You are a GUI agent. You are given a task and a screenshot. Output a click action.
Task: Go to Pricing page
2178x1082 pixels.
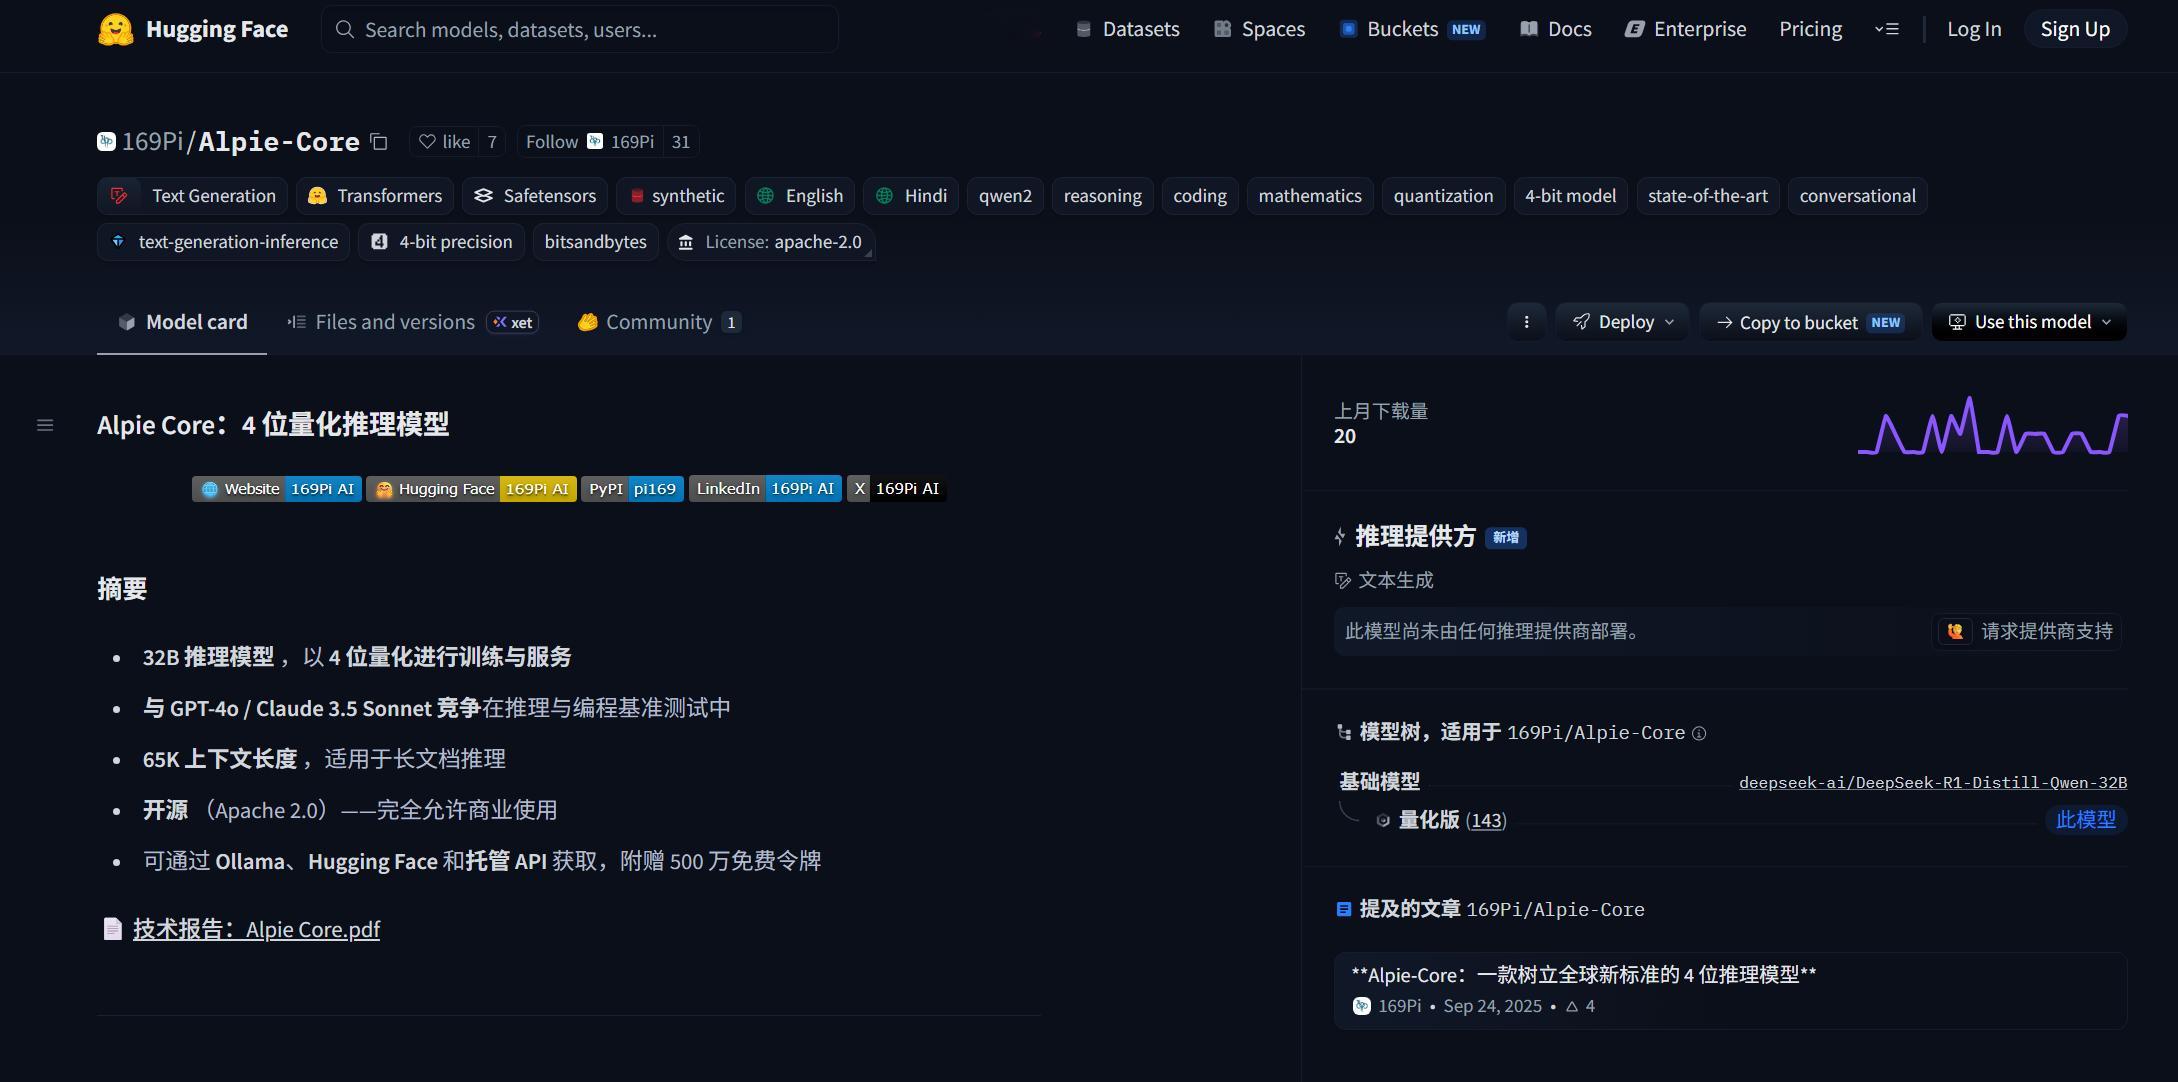[1810, 29]
